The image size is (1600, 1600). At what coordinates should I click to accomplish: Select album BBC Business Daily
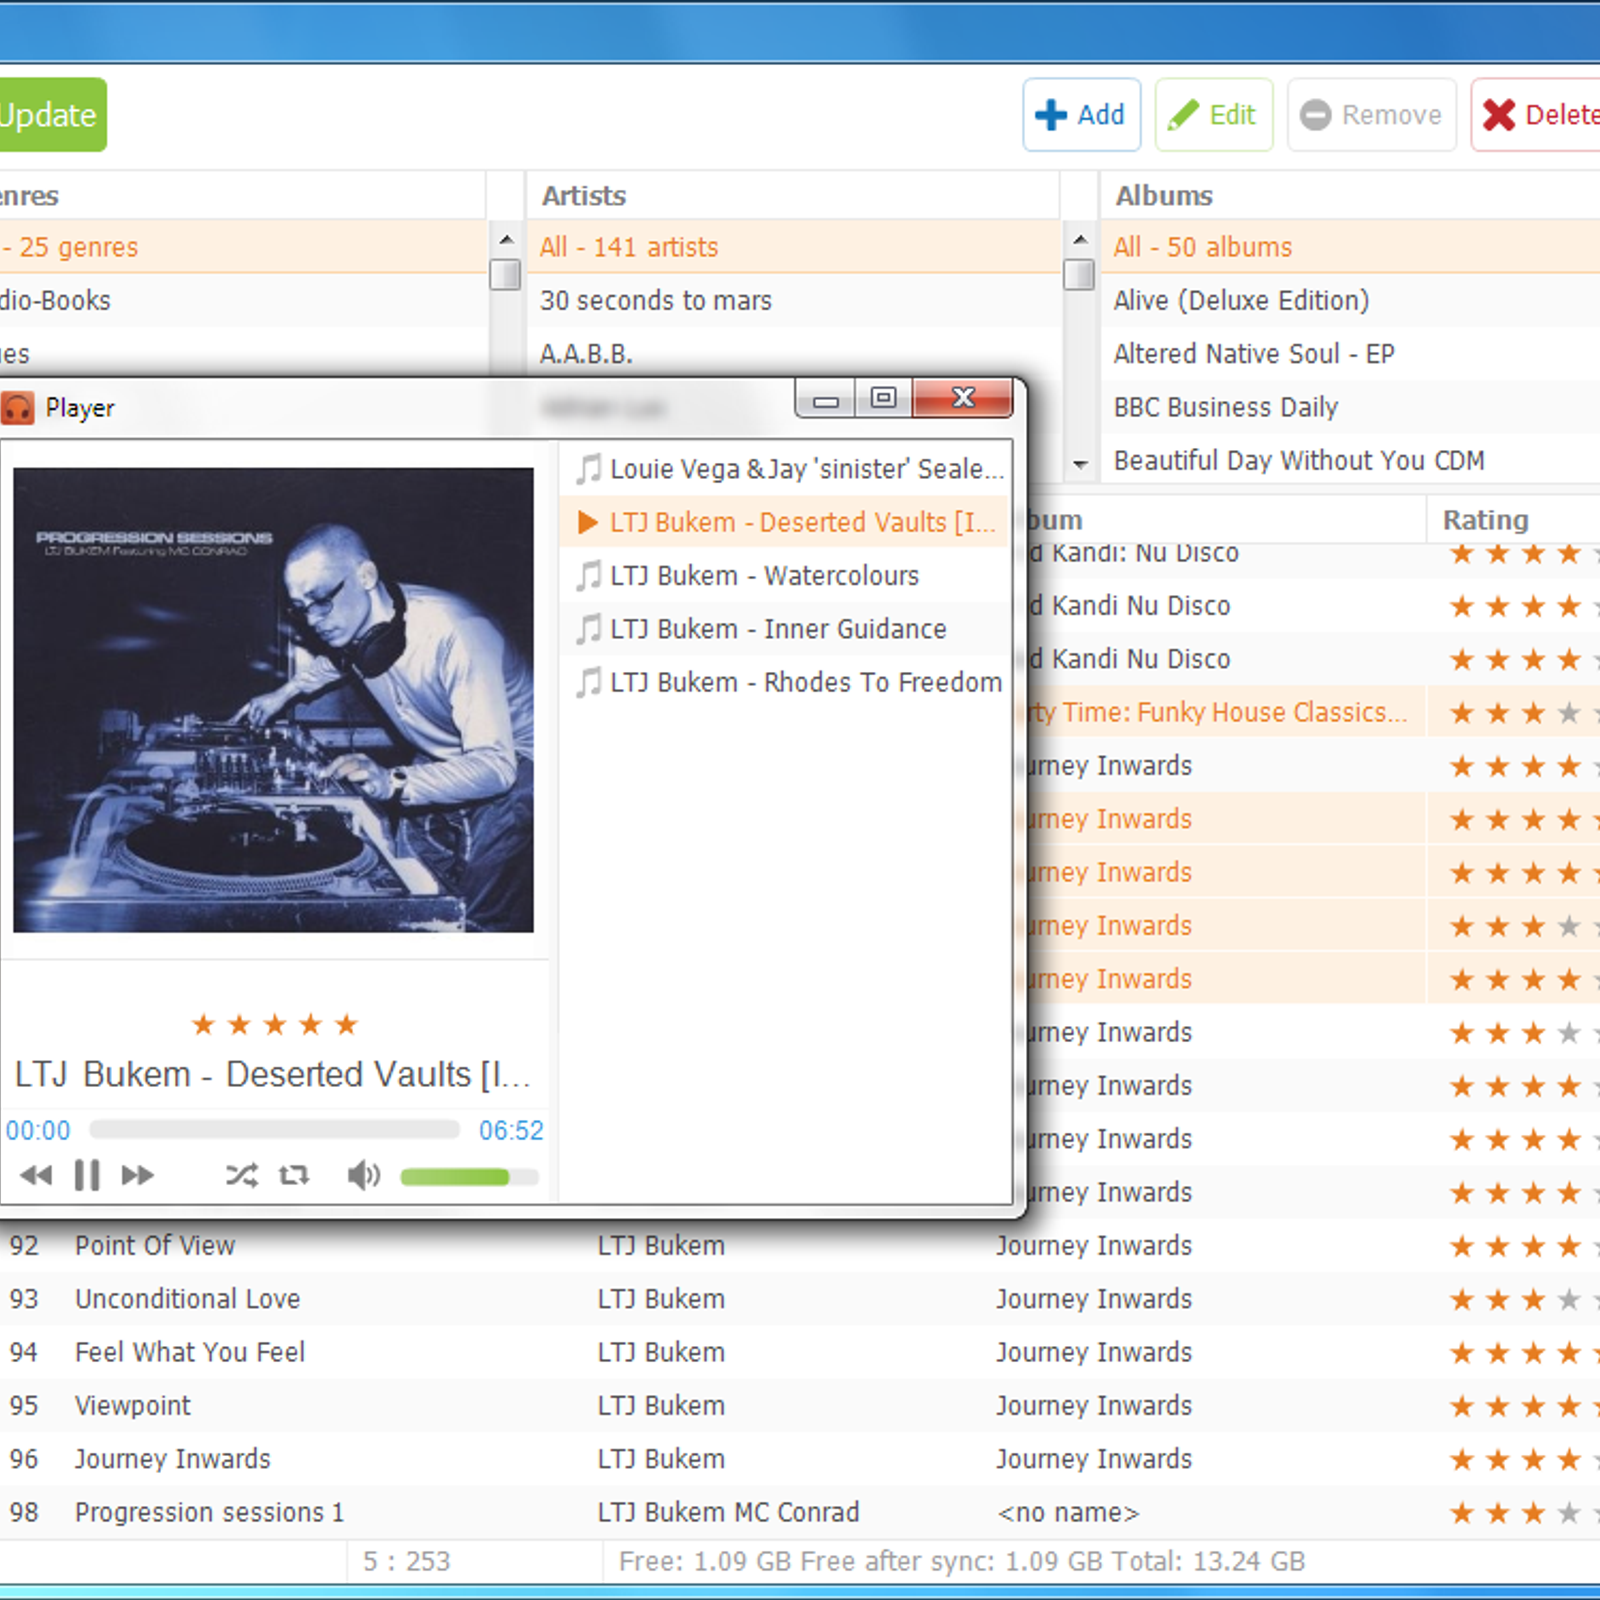pos(1350,407)
